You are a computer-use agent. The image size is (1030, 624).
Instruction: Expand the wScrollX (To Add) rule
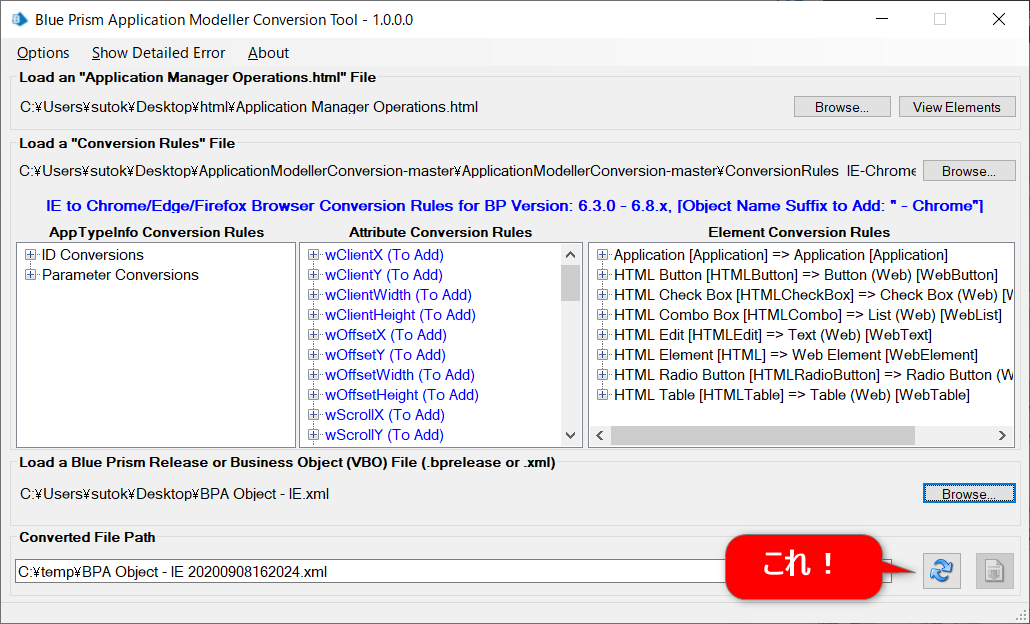313,415
